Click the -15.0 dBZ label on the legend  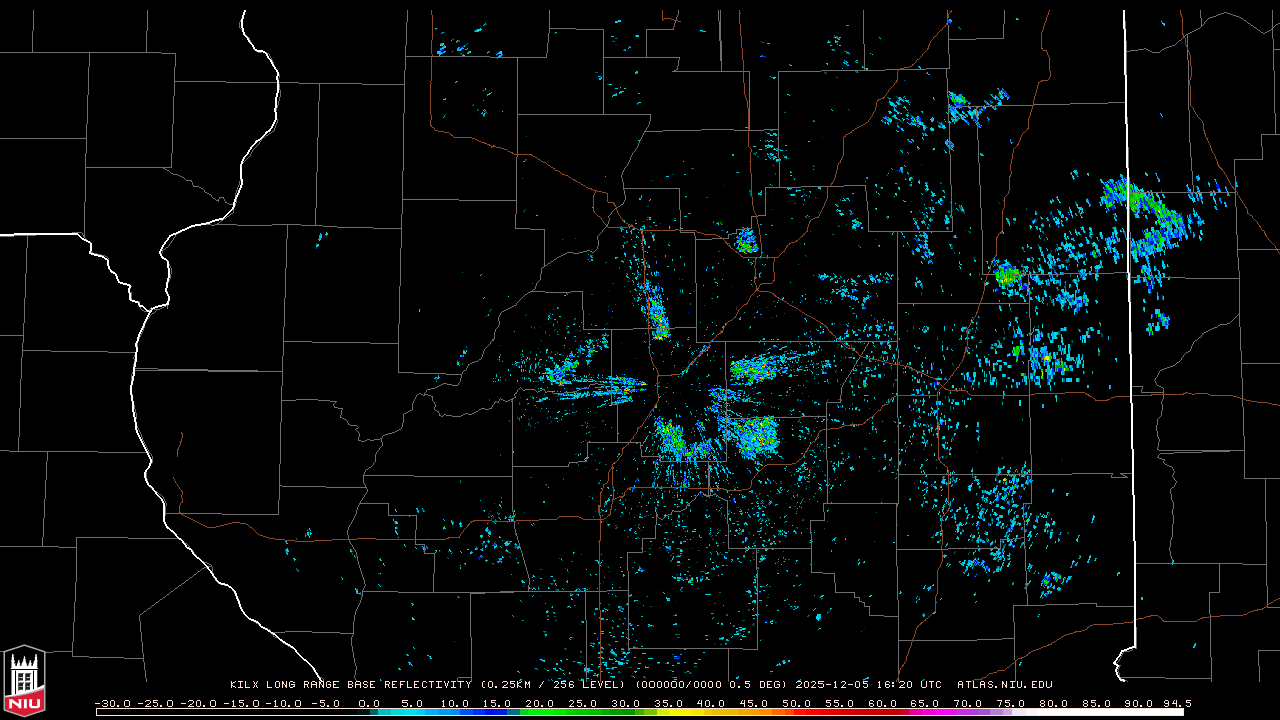tap(241, 703)
